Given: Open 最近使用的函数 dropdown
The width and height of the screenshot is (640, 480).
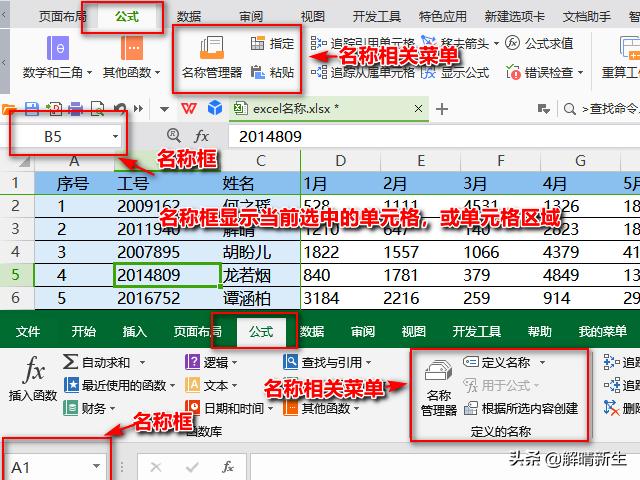Looking at the screenshot, I should 172,385.
